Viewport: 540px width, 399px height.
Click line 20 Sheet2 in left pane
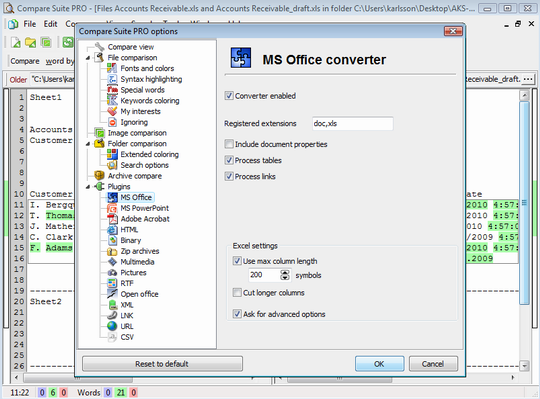45,301
